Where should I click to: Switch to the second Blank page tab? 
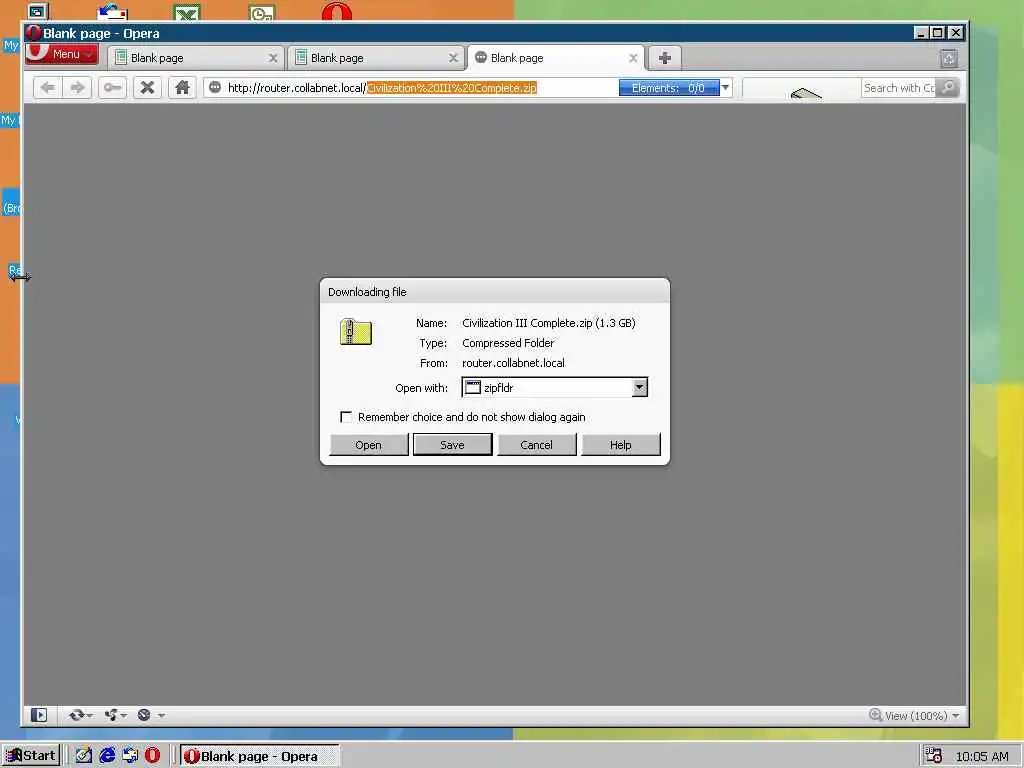click(376, 58)
